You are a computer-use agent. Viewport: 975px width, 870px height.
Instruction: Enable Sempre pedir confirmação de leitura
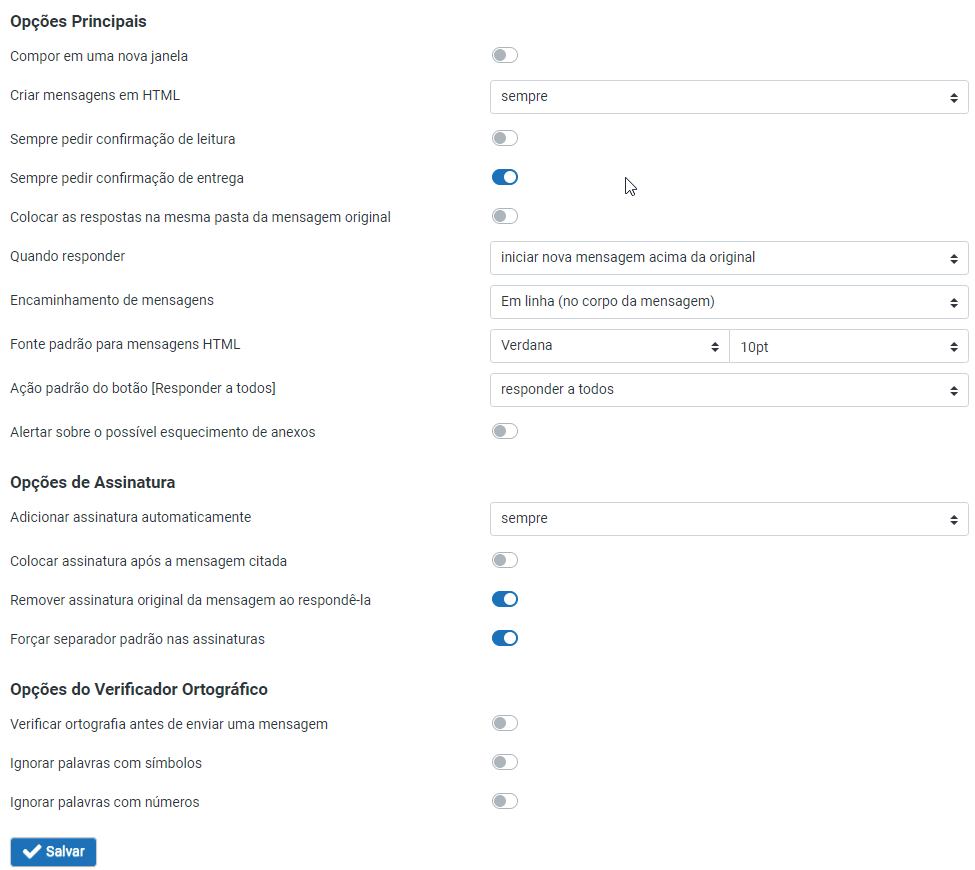[504, 138]
